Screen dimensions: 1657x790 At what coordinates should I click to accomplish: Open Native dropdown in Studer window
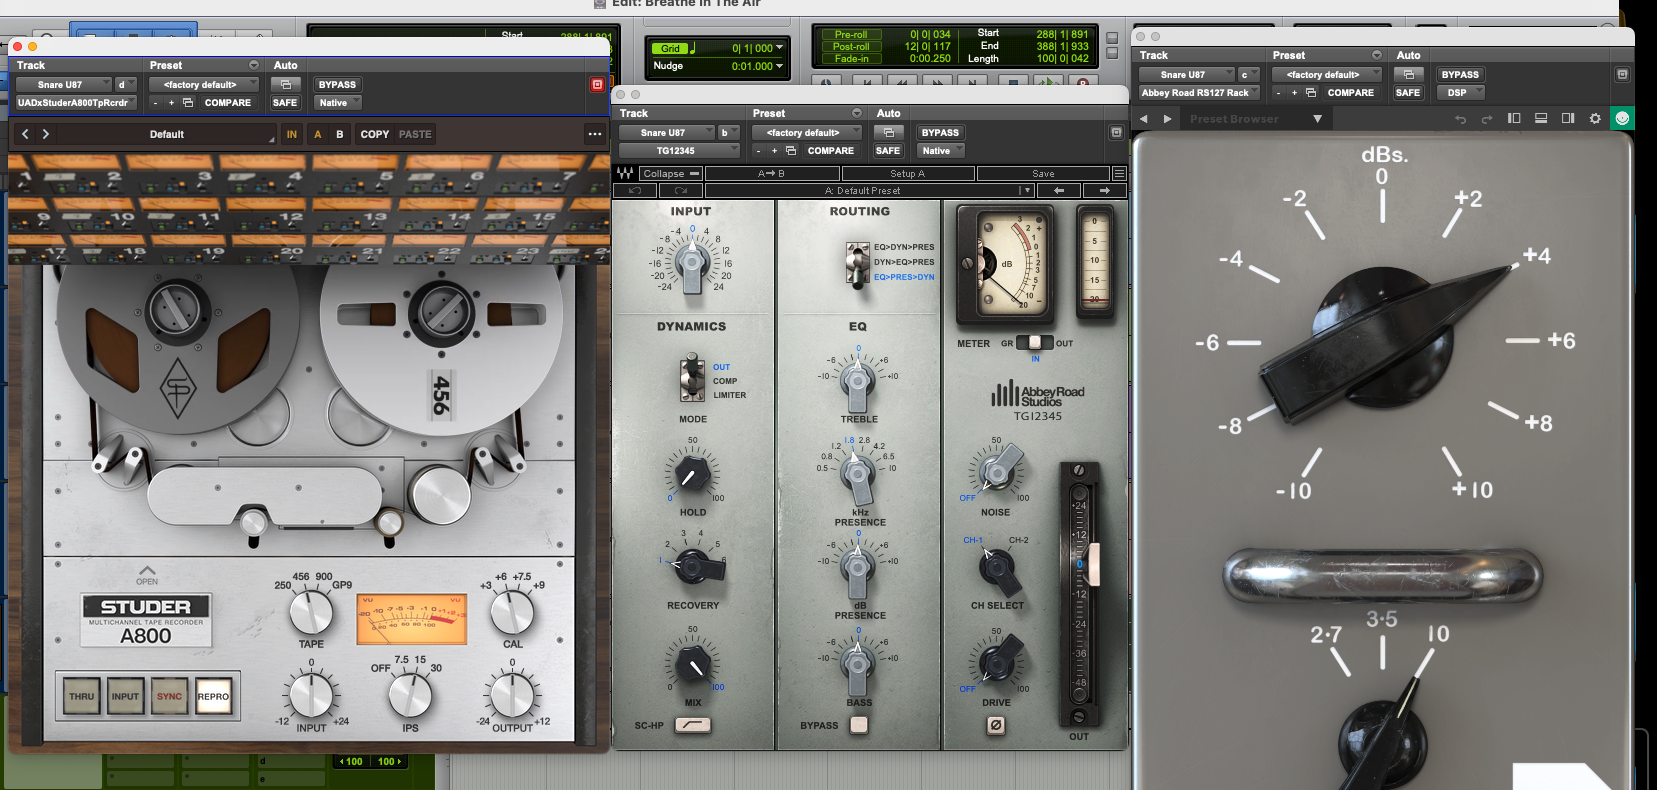pos(337,103)
